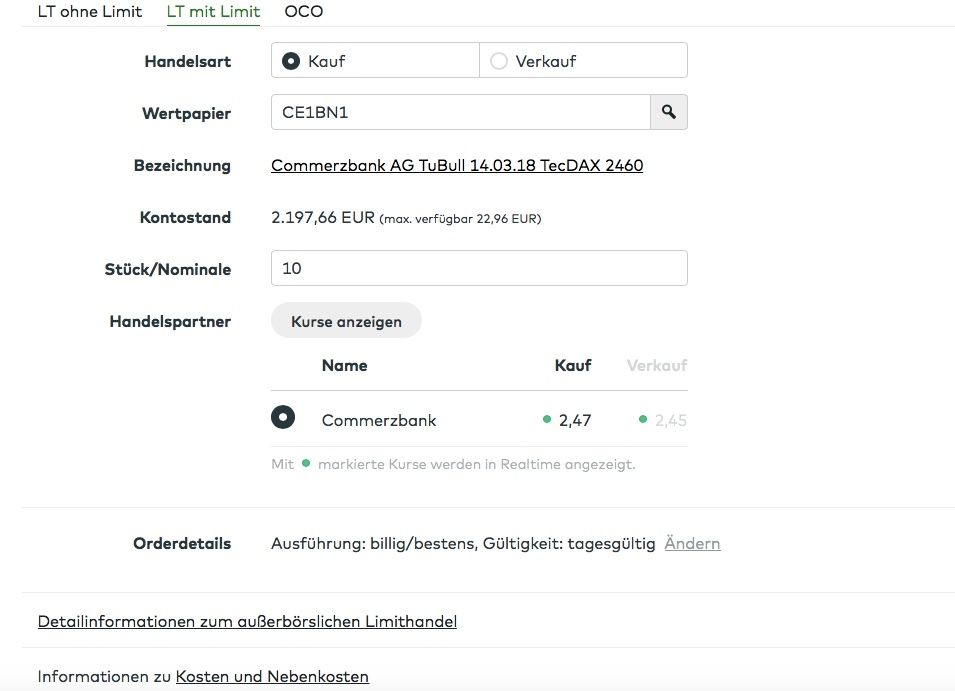Select the Verkauf radio button
This screenshot has height=691, width=955.
pos(499,60)
